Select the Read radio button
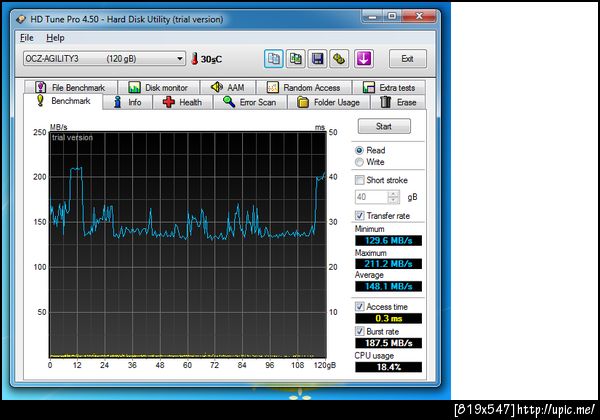The width and height of the screenshot is (600, 420). pos(359,150)
